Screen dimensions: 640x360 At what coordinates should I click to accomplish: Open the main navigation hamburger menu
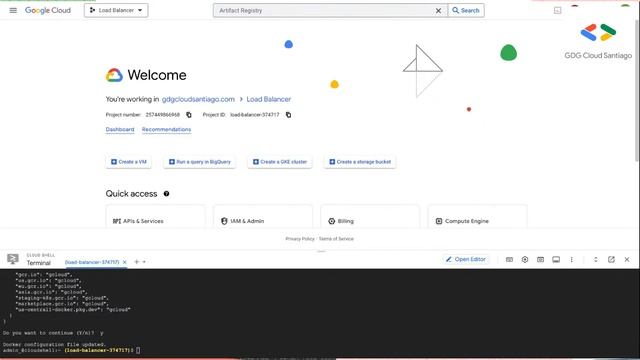click(13, 10)
